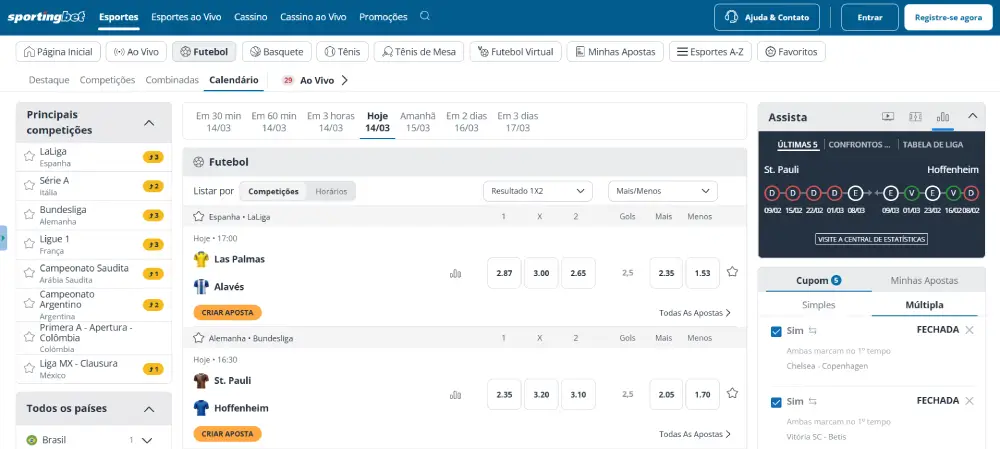Swap icon for Chelsea - Copenhagen bet
Image resolution: width=1000 pixels, height=449 pixels.
click(812, 331)
